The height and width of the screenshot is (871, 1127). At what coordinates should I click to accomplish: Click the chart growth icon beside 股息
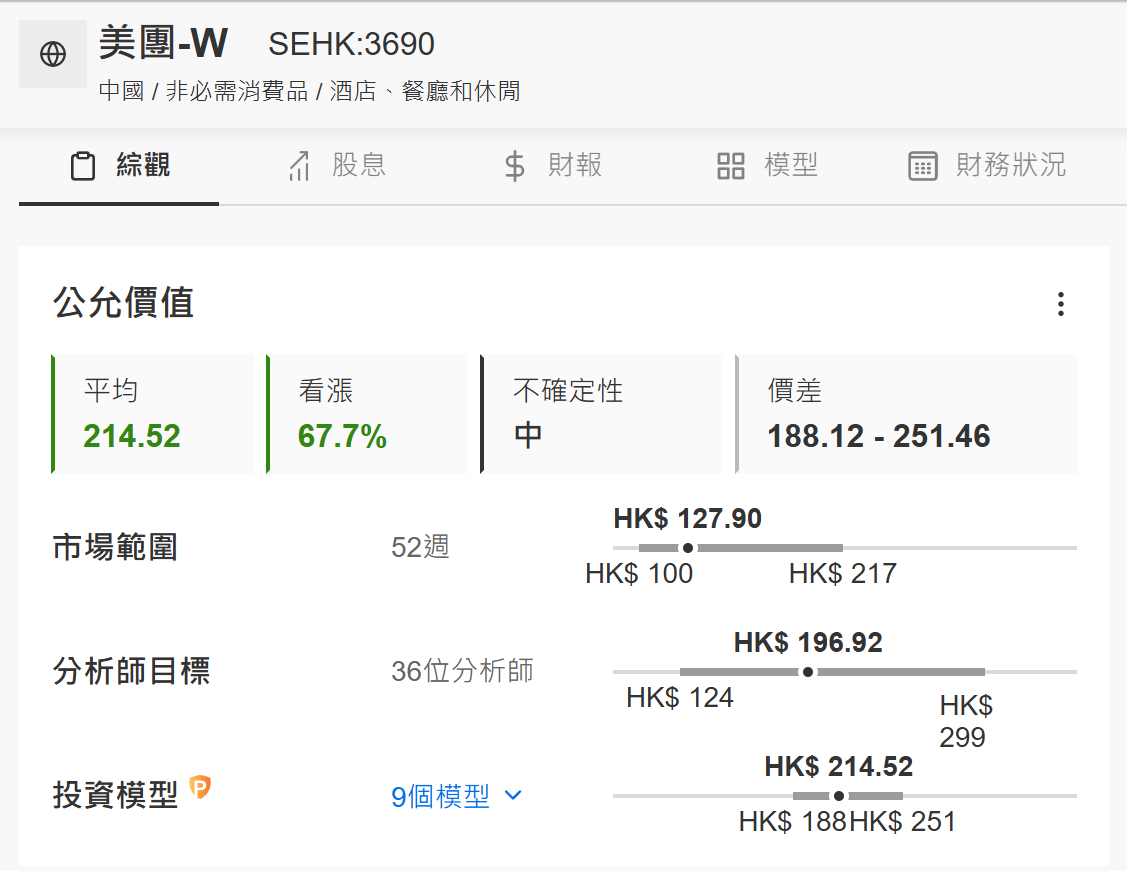click(x=299, y=166)
